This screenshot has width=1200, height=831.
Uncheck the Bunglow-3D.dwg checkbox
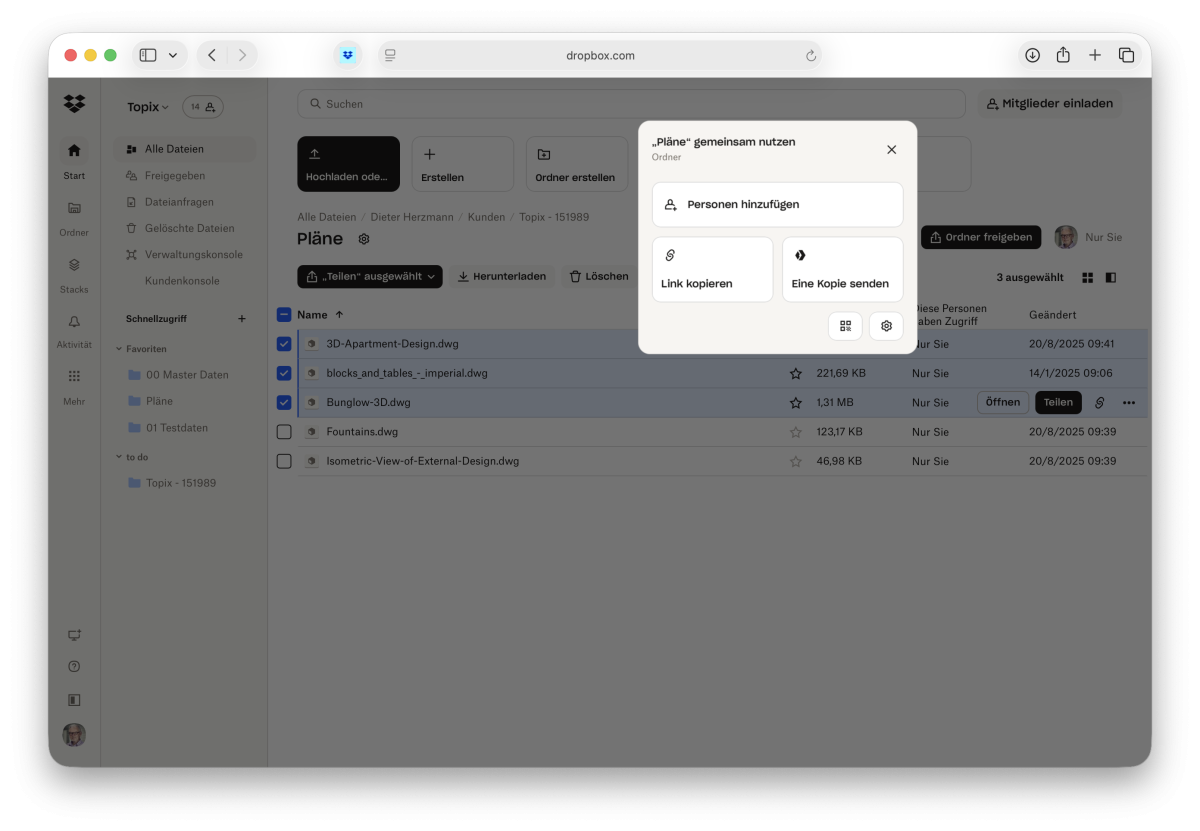point(284,402)
